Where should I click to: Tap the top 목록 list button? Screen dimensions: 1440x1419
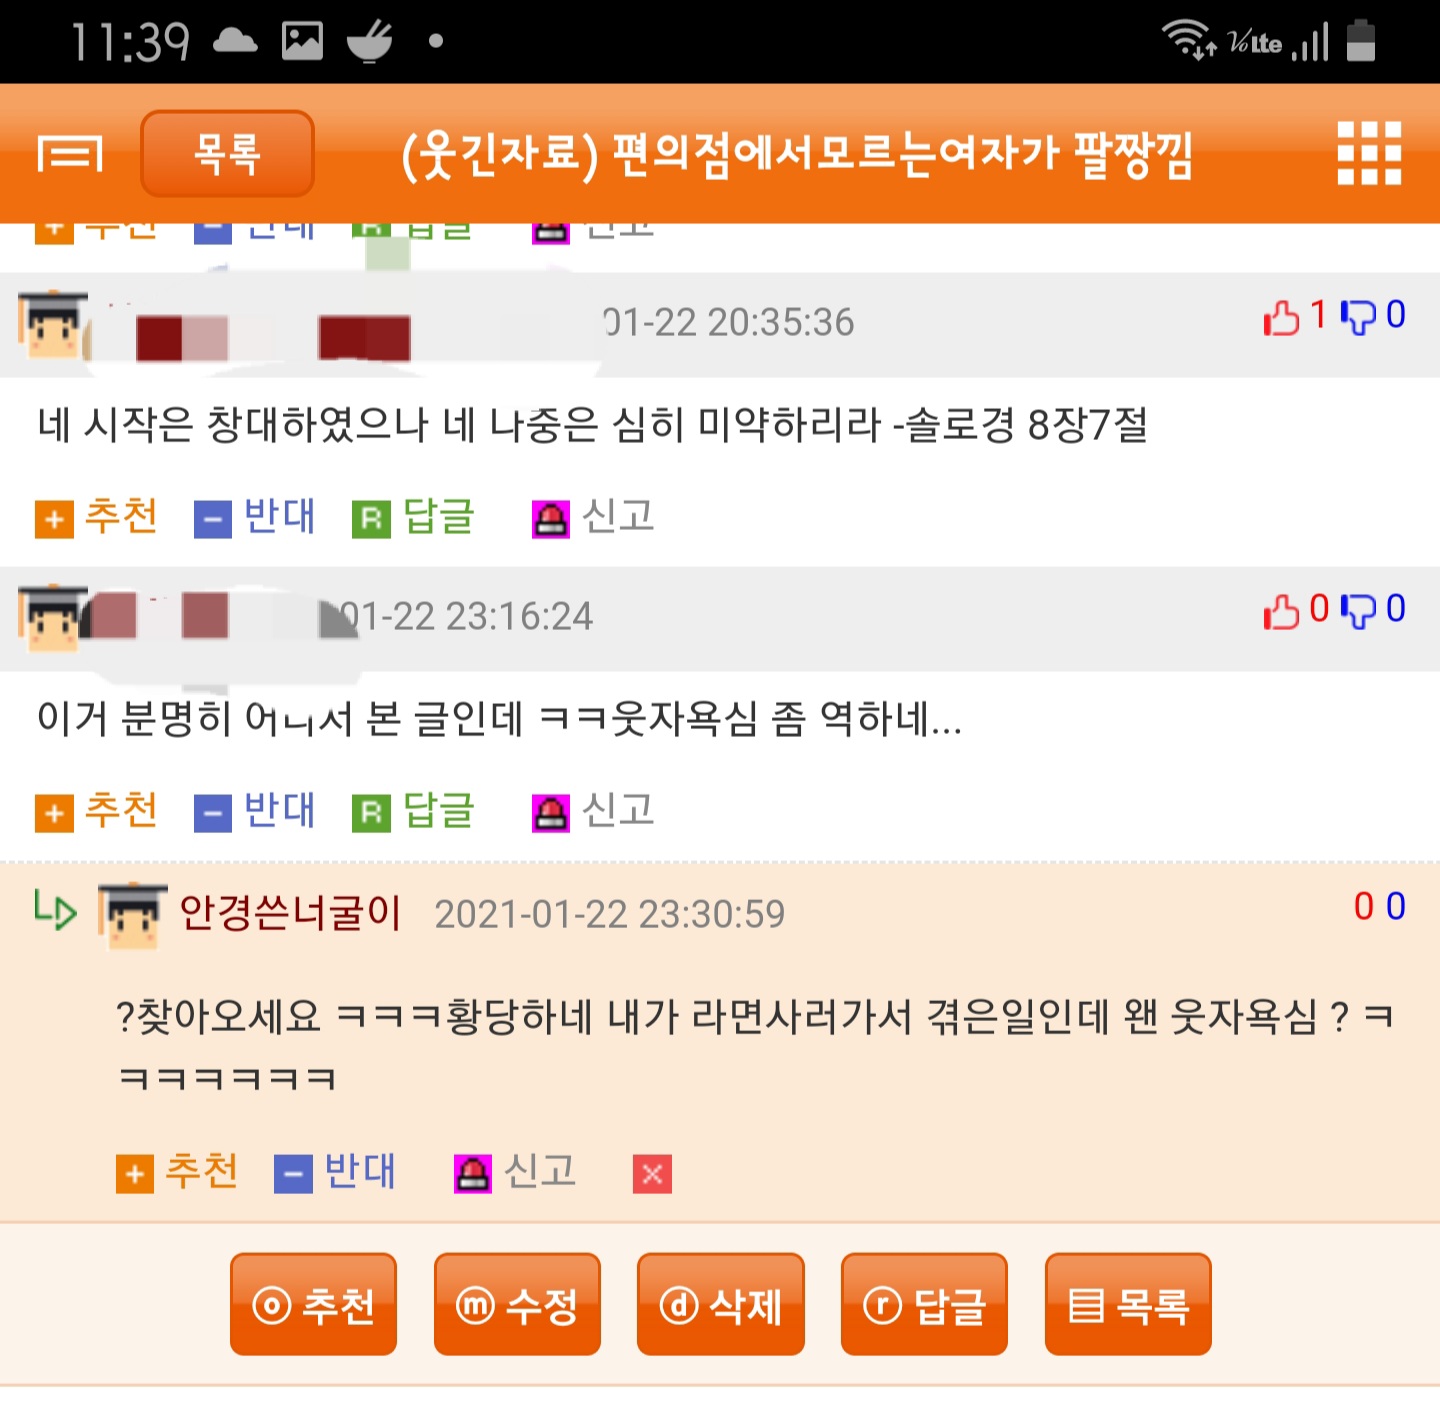click(228, 153)
